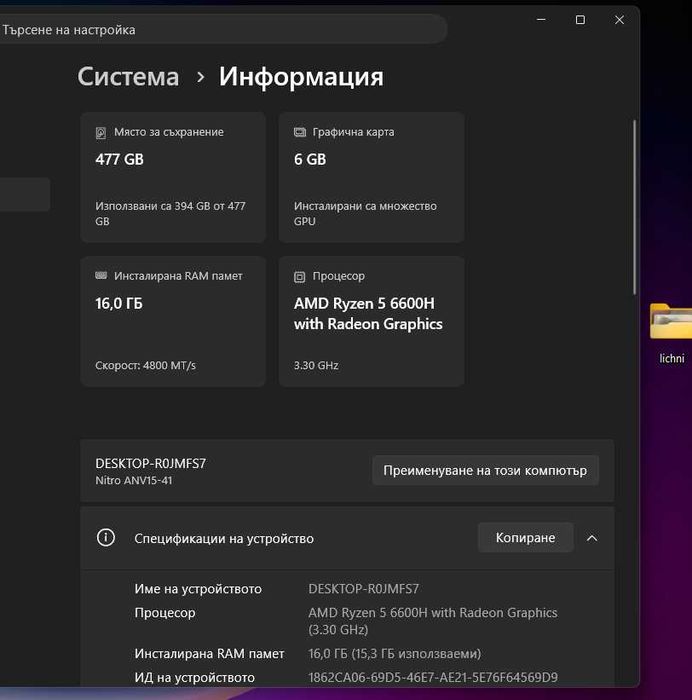Click the Информация page title
Image resolution: width=692 pixels, height=700 pixels.
coord(301,77)
